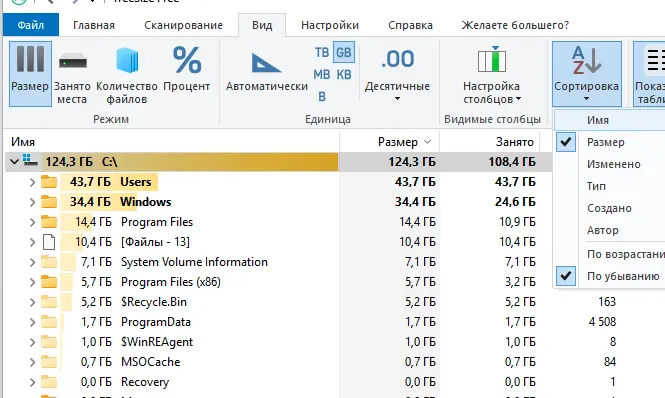This screenshot has width=665, height=398.
Task: Switch to the Сканирование ribbon tab
Action: tap(183, 25)
